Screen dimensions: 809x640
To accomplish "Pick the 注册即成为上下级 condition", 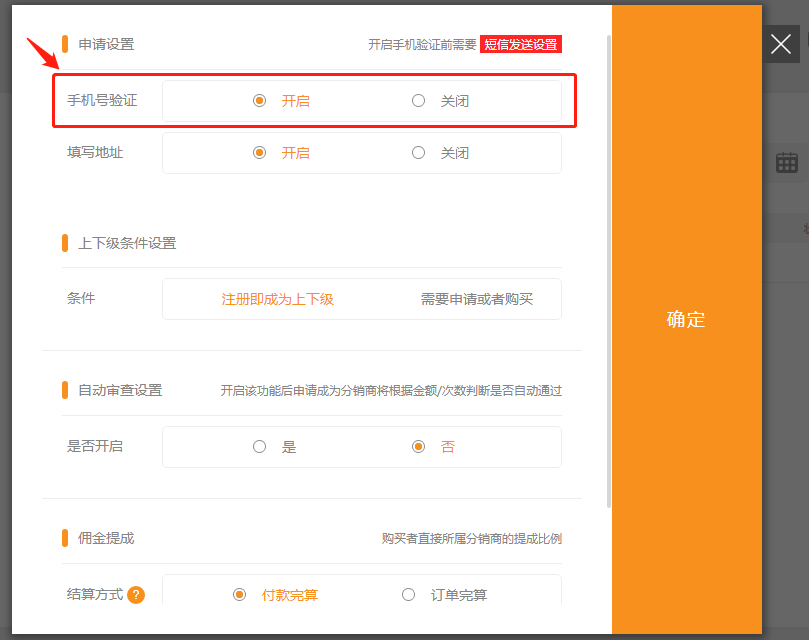I will coord(277,299).
